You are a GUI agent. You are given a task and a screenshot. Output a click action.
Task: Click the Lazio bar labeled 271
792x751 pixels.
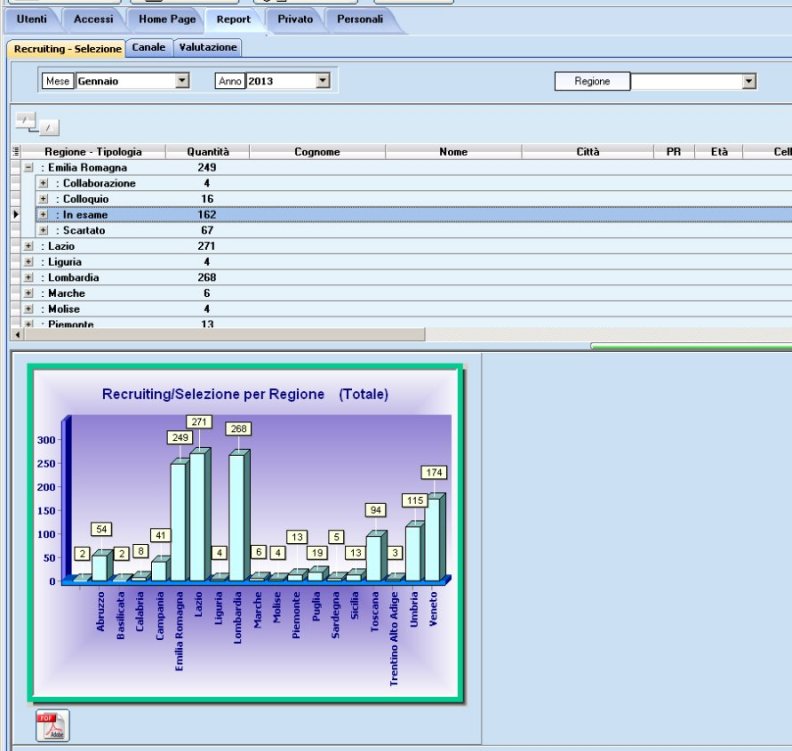[x=198, y=516]
